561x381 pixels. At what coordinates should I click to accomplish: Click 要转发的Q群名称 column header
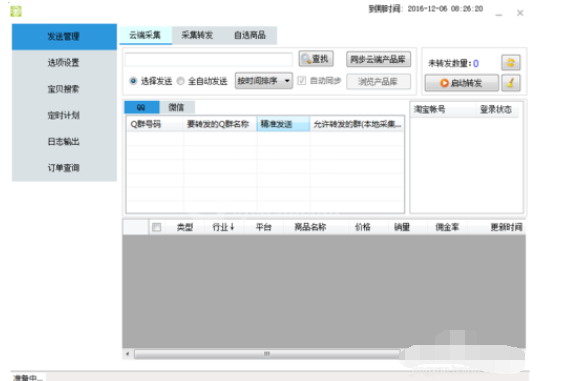click(x=220, y=124)
